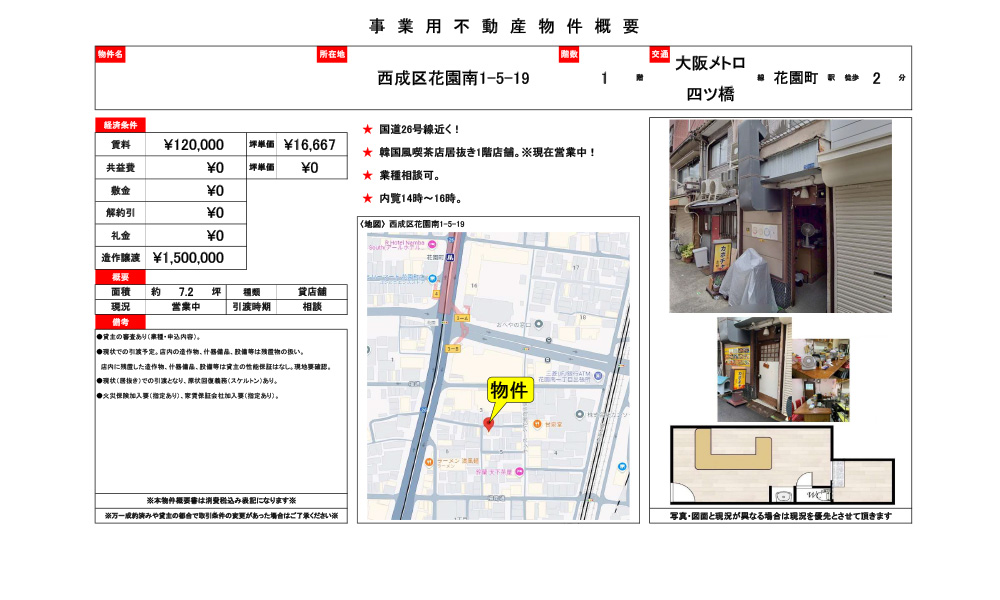
Task: Click the ¥0 value in the 敷金 row
Action: coord(215,191)
